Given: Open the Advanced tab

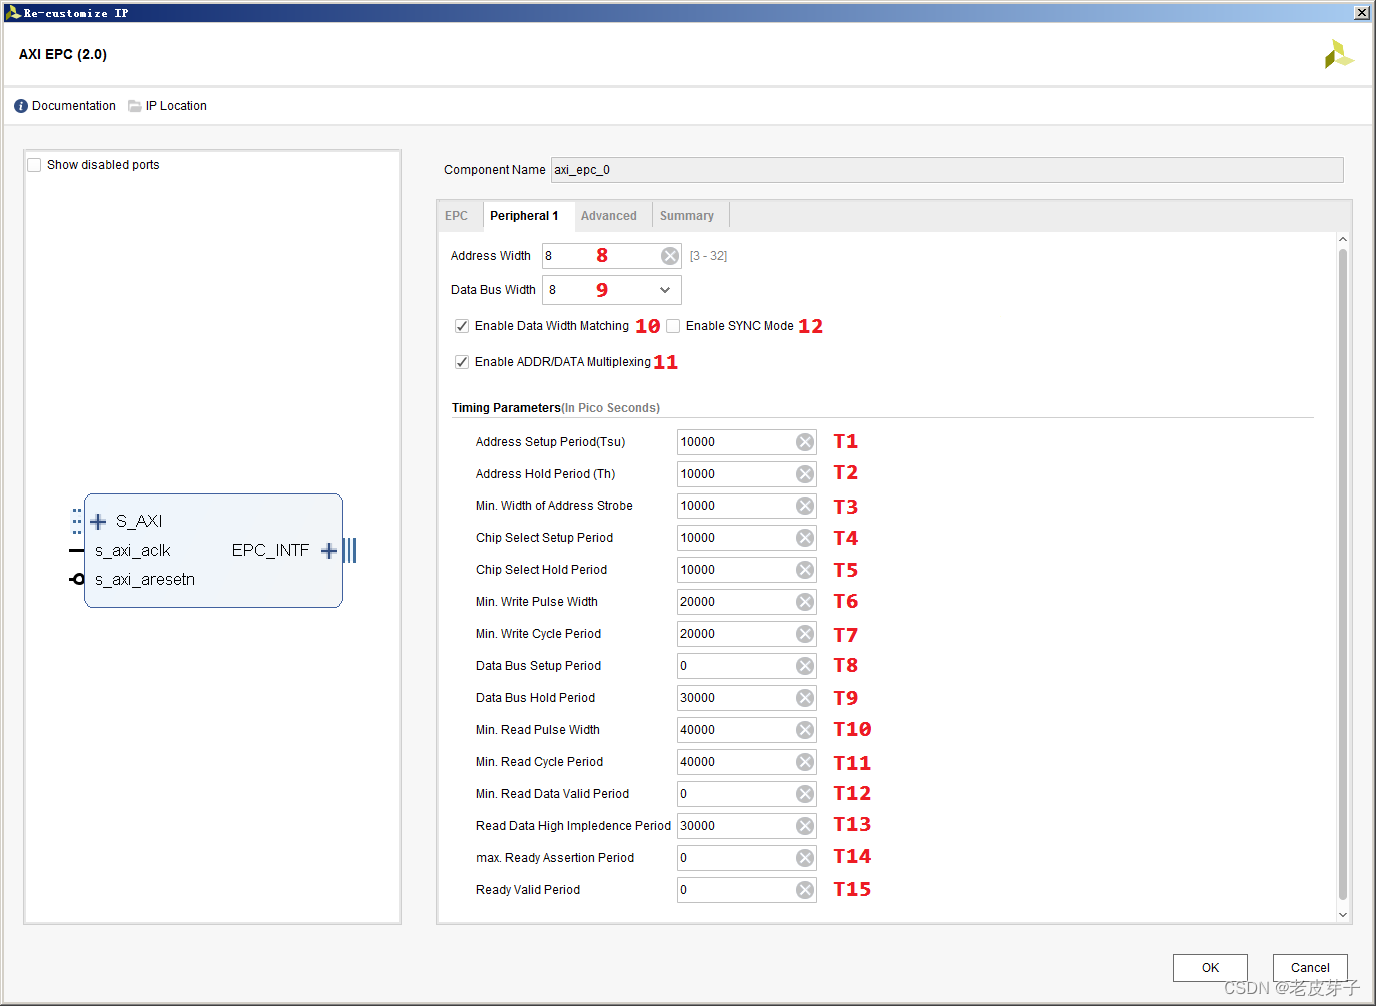Looking at the screenshot, I should coord(609,216).
